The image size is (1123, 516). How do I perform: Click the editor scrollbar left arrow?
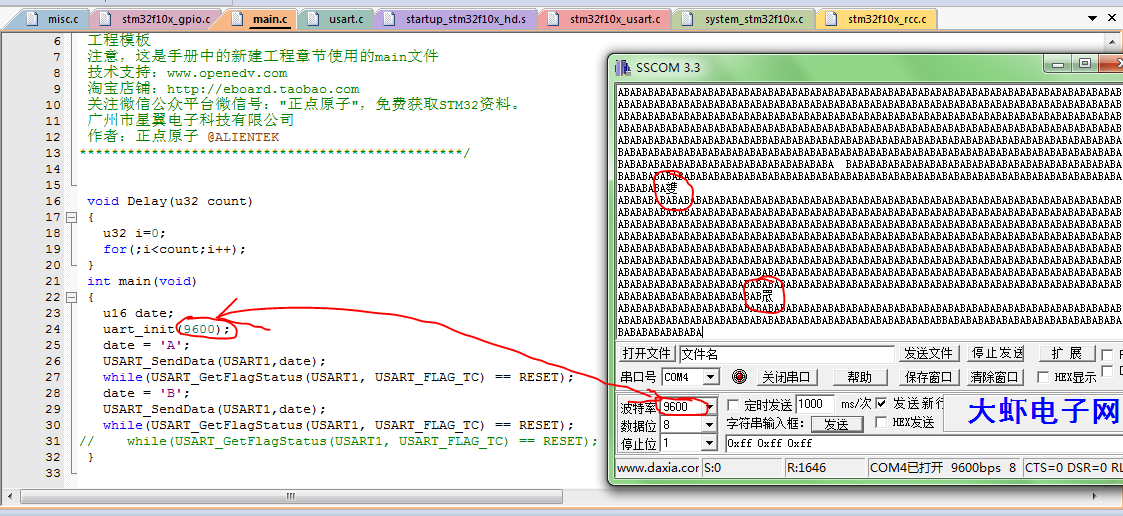point(11,496)
